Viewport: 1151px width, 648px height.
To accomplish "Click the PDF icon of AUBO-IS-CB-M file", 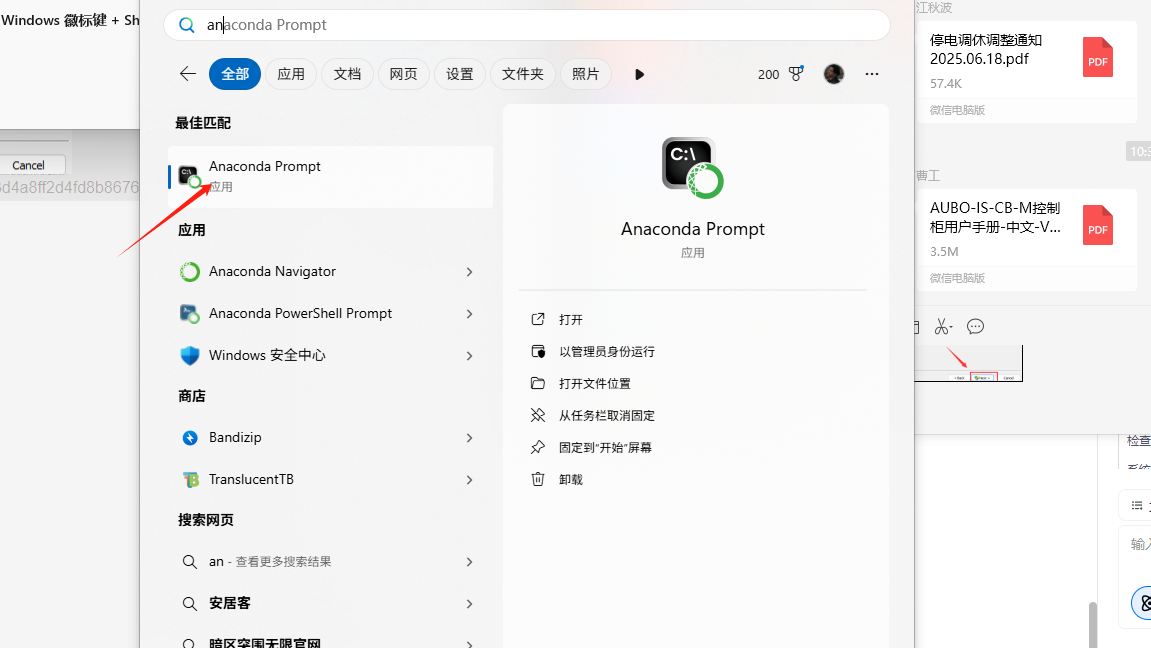I will (x=1097, y=225).
